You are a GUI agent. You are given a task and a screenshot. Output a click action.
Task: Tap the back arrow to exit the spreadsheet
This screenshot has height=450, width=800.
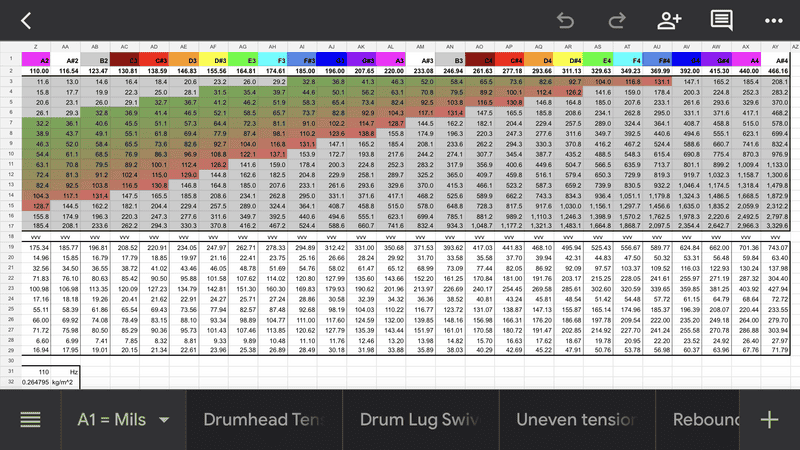(26, 20)
